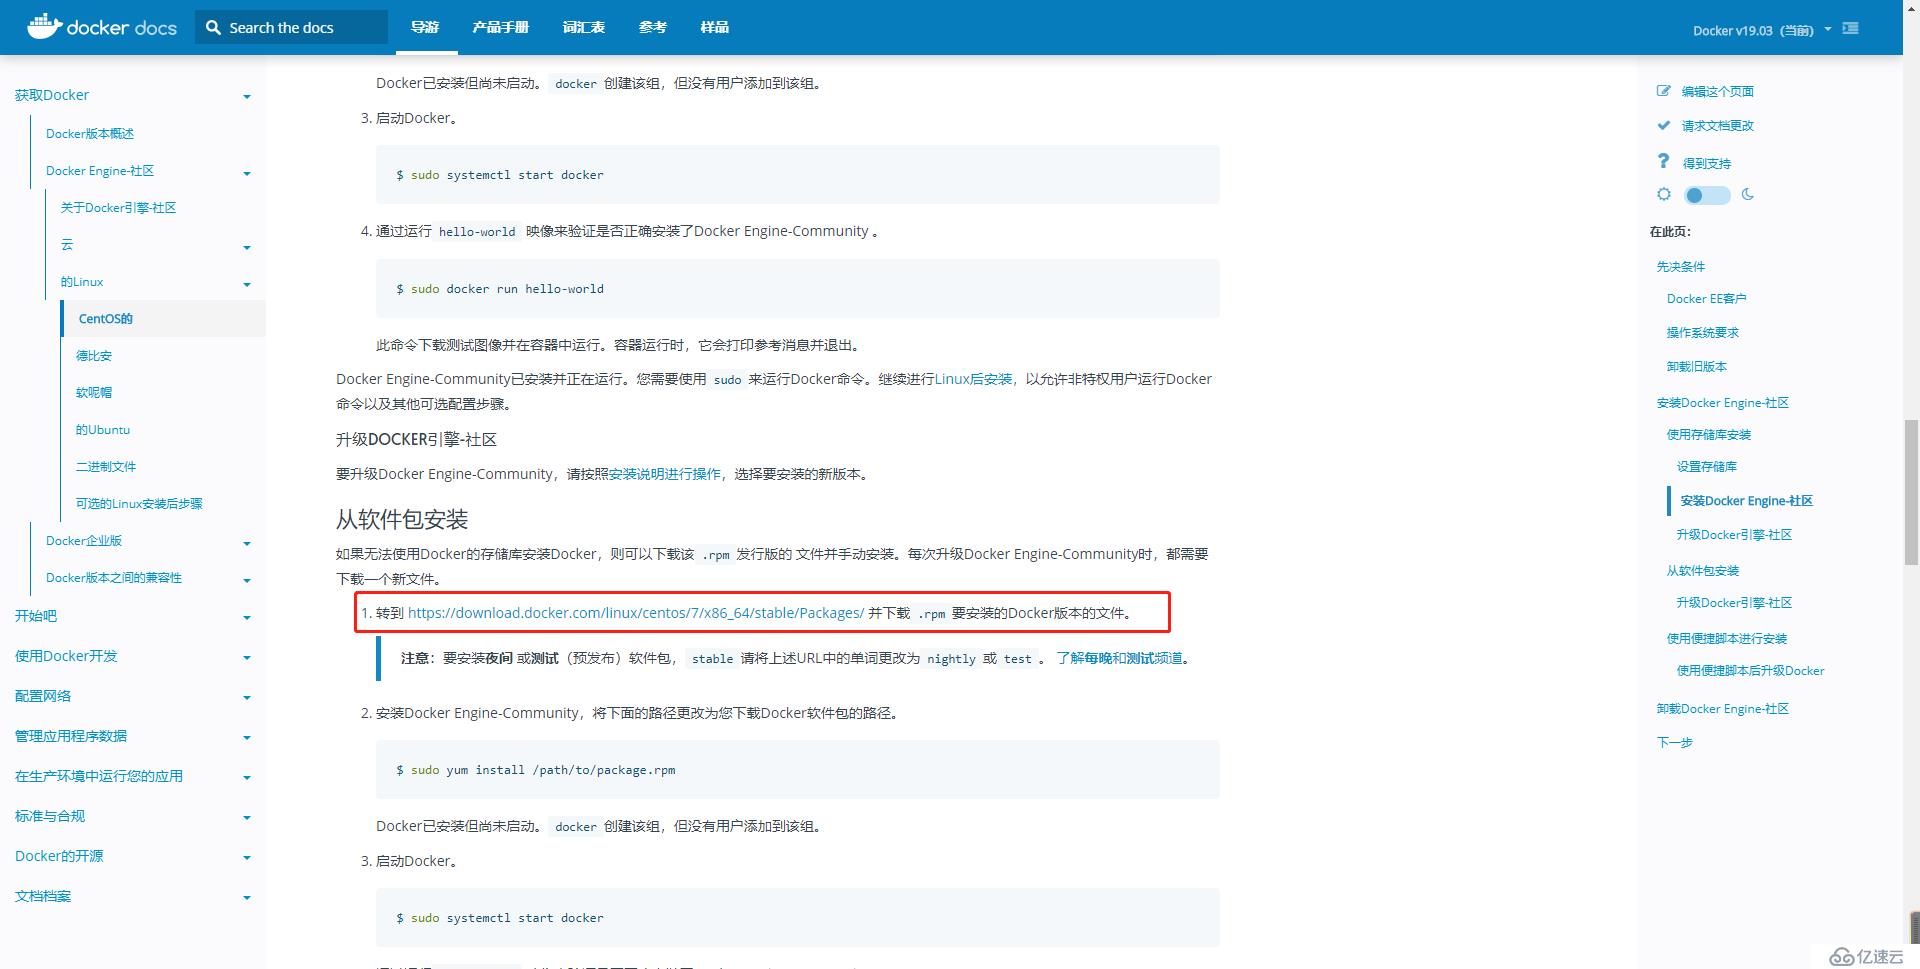The image size is (1920, 969).
Task: Collapse the Docker Engine-社区 arrow
Action: pyautogui.click(x=247, y=173)
